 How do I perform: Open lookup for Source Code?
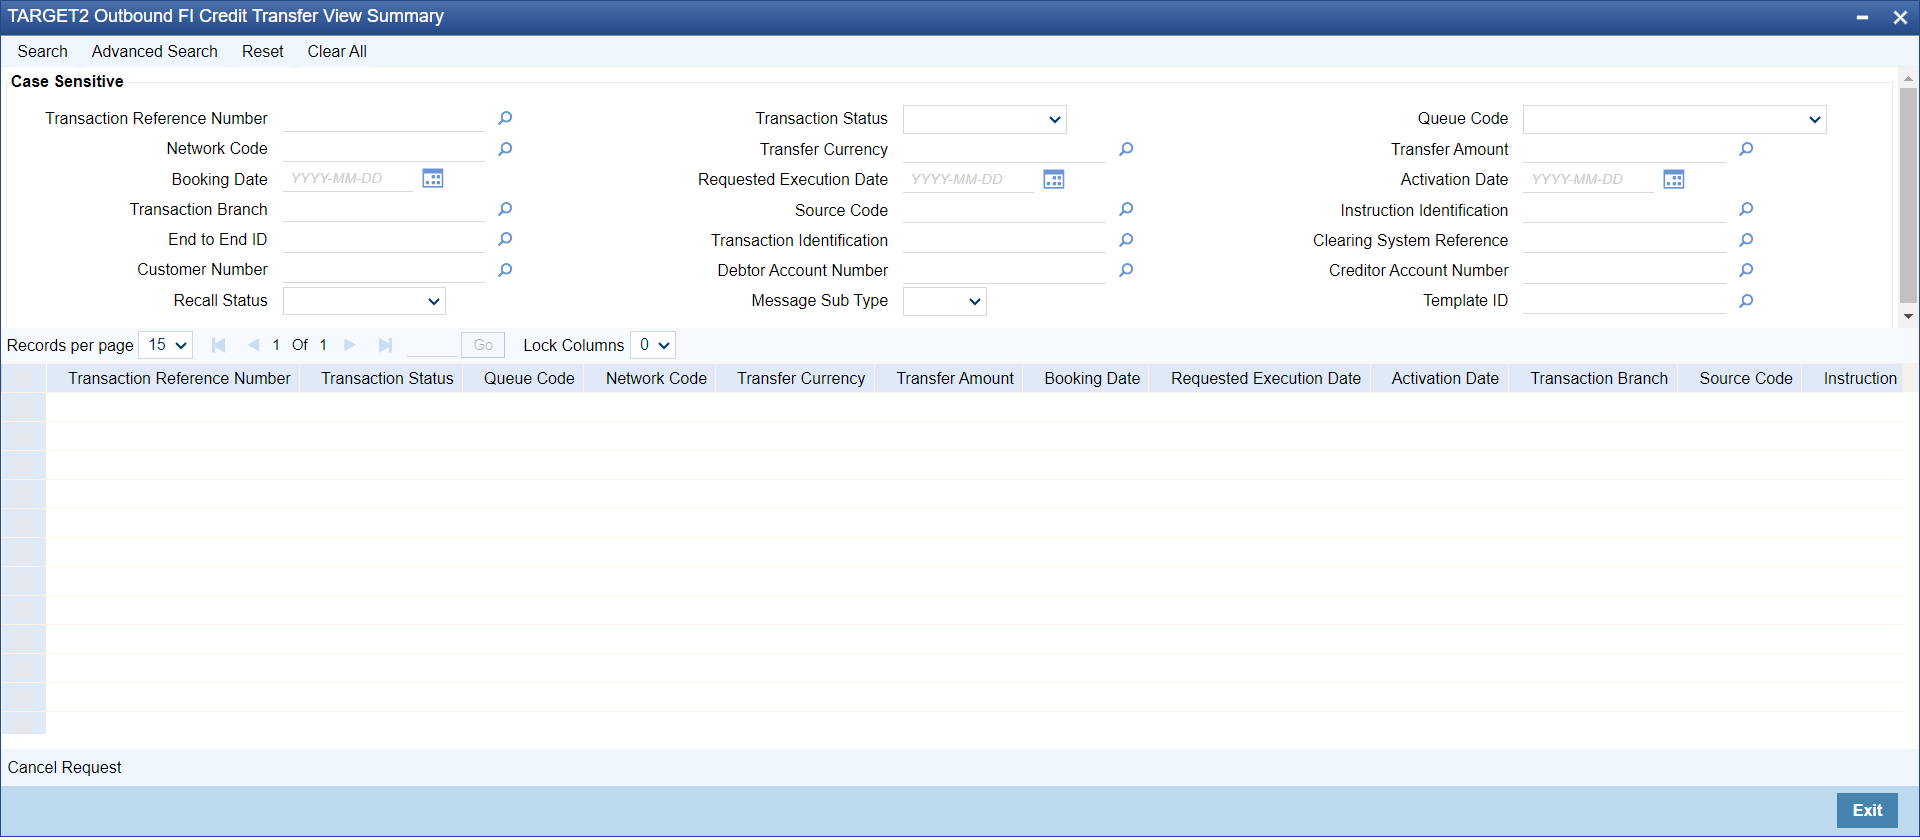(x=1126, y=210)
